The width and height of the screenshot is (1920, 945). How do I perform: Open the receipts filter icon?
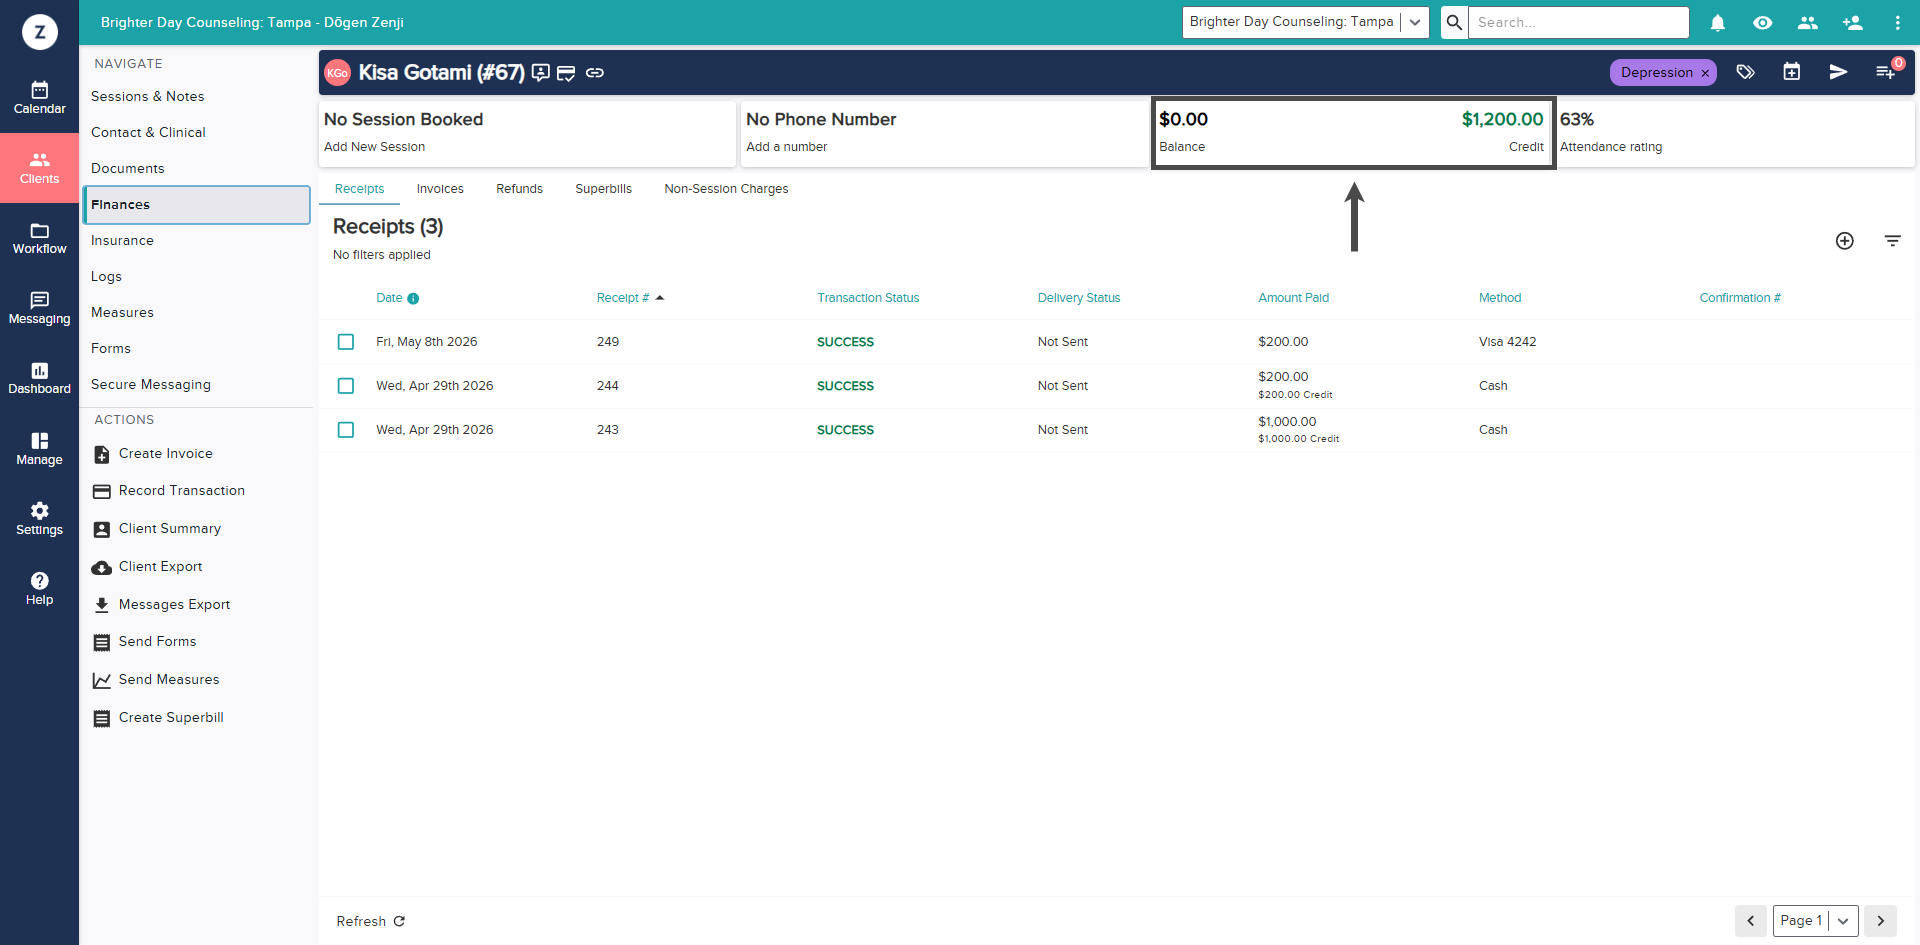1892,241
